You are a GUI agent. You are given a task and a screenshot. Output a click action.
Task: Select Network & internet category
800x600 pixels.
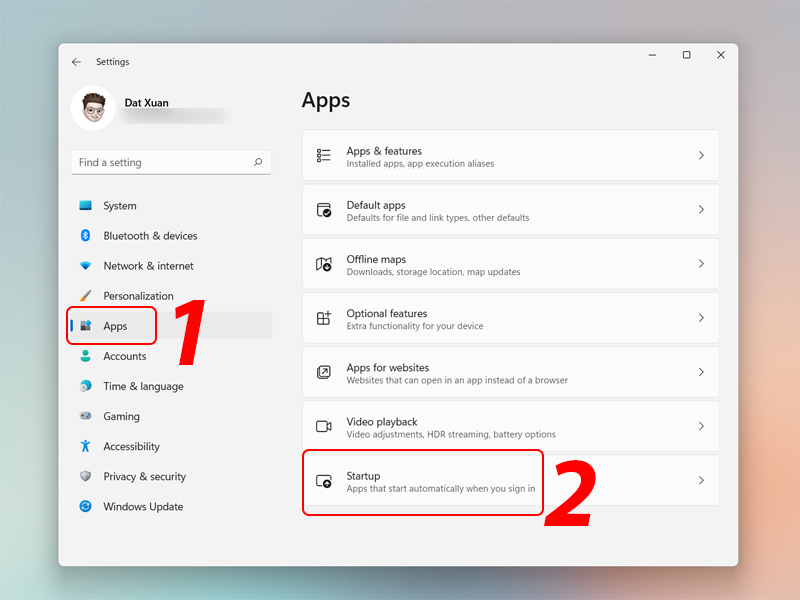(148, 266)
